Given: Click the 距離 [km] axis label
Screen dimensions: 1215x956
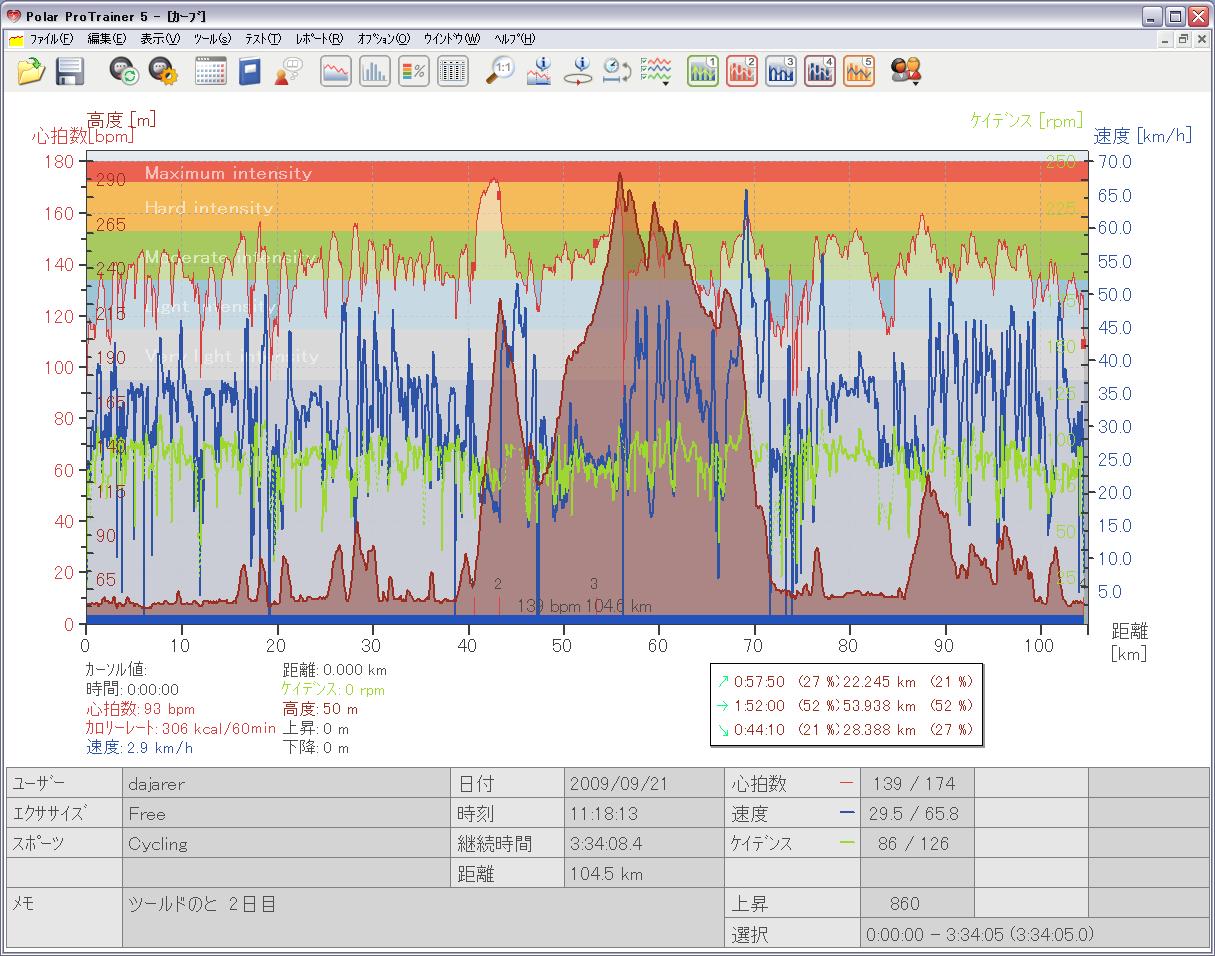Looking at the screenshot, I should (1129, 642).
